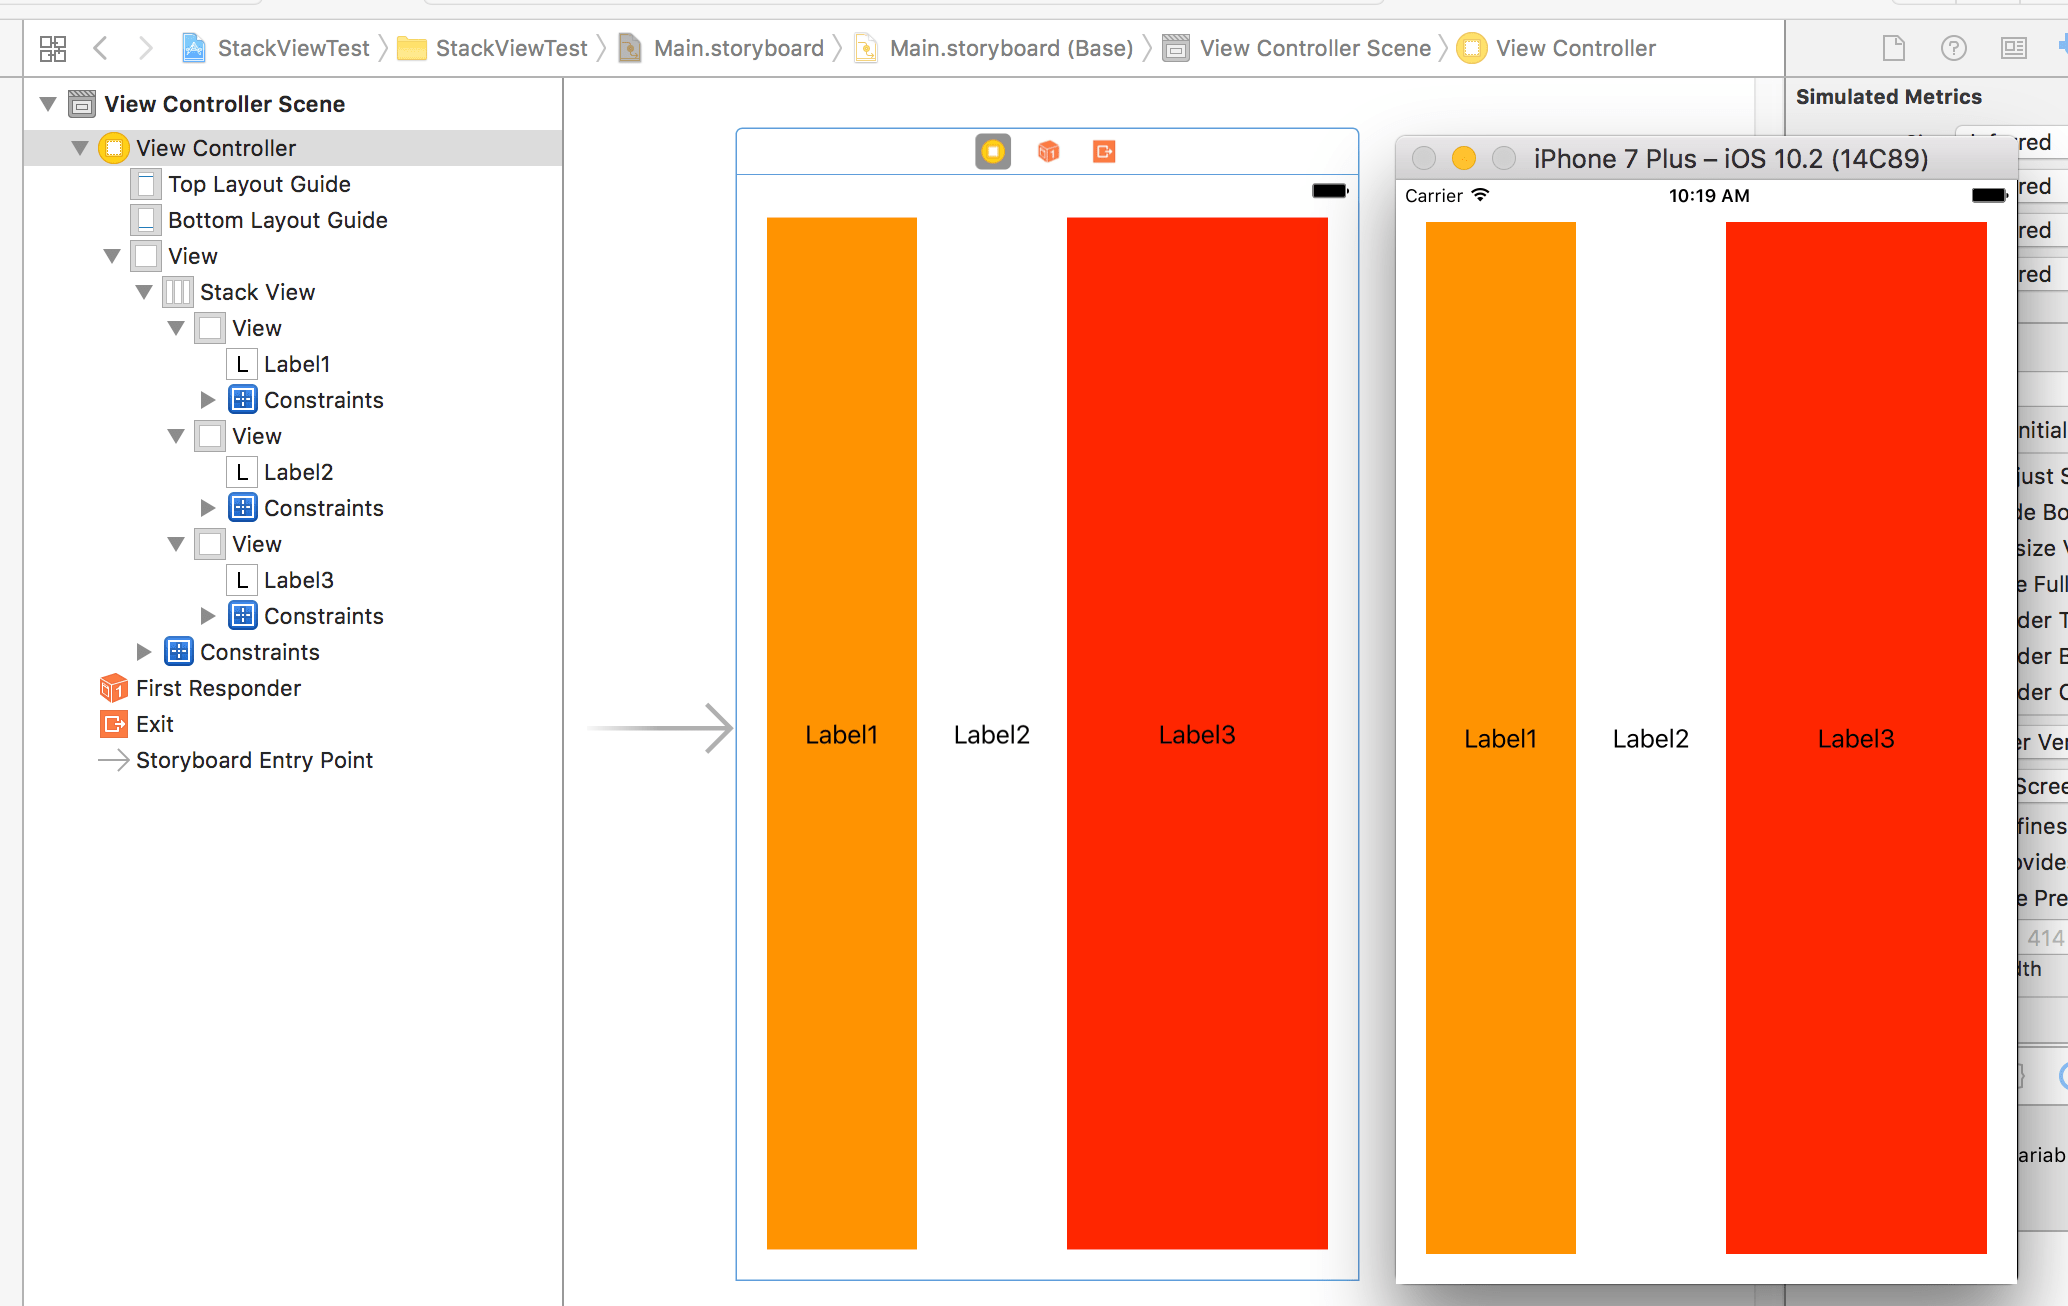Click the back navigation arrow
Image resolution: width=2068 pixels, height=1306 pixels.
101,47
